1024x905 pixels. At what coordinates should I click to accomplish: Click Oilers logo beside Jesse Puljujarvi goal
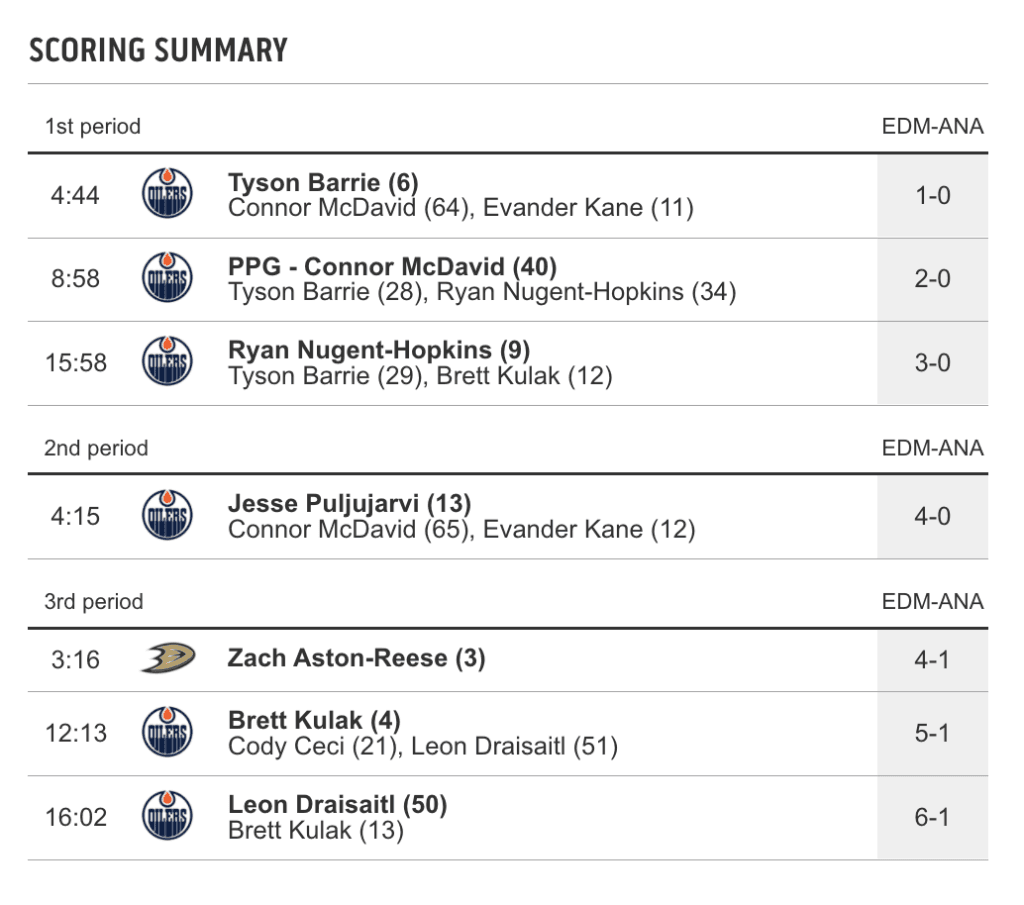pyautogui.click(x=167, y=516)
